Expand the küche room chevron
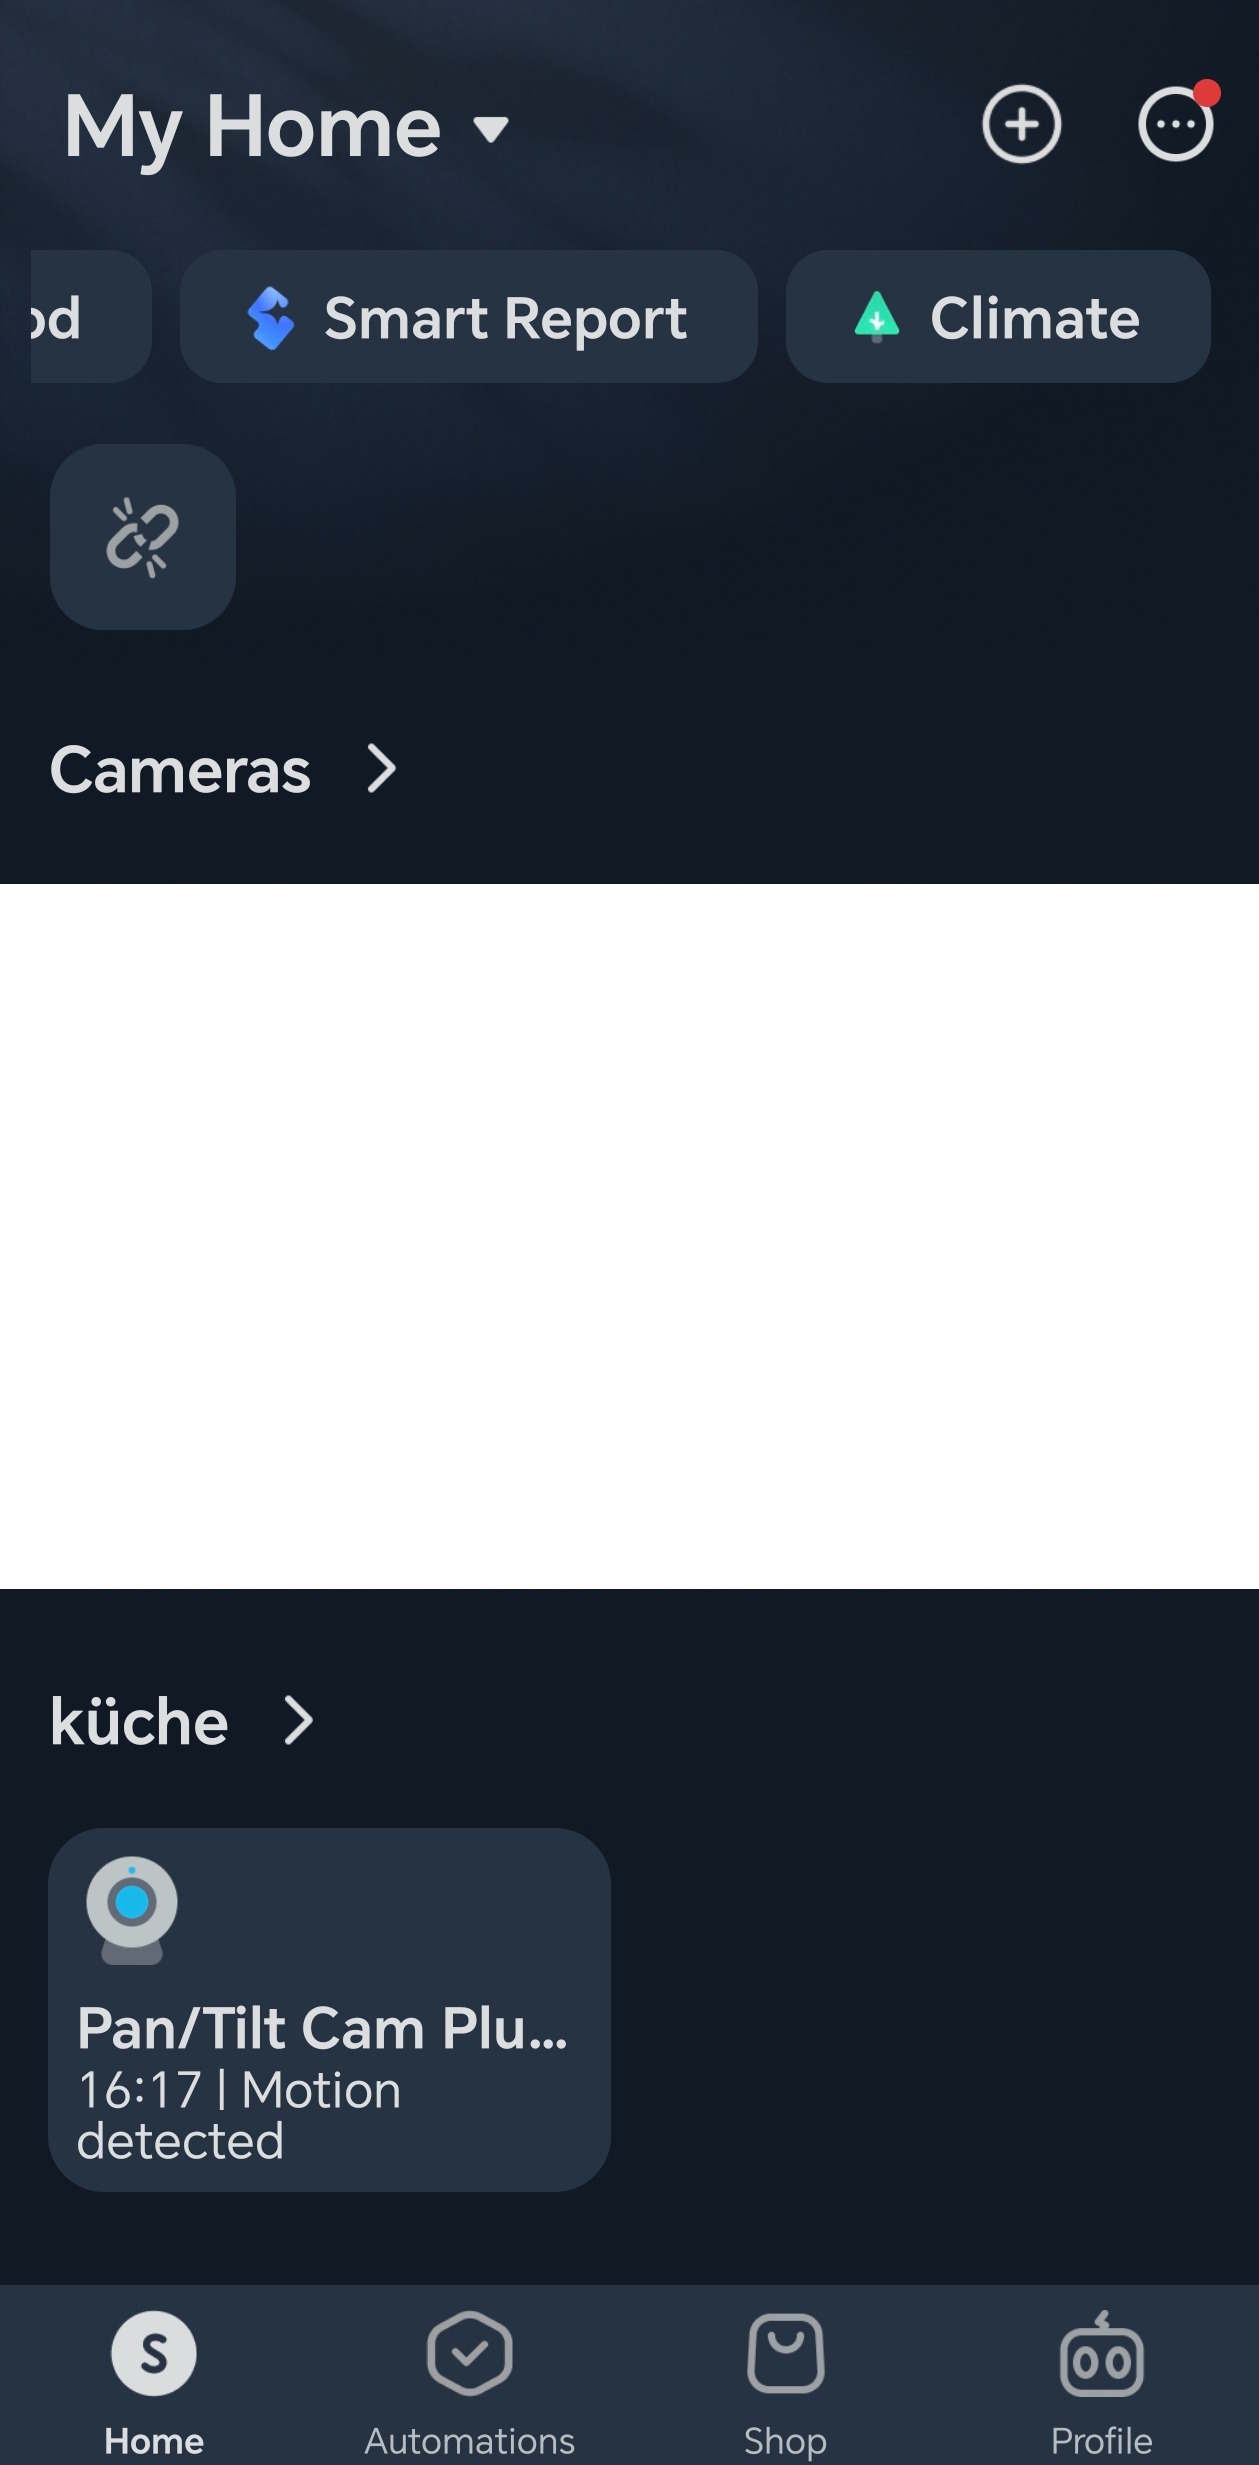 298,1720
